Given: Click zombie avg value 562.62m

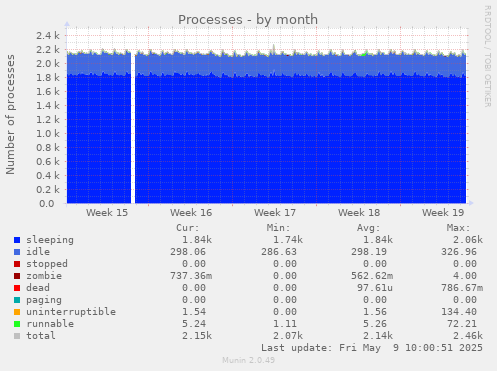Looking at the screenshot, I should tap(372, 276).
